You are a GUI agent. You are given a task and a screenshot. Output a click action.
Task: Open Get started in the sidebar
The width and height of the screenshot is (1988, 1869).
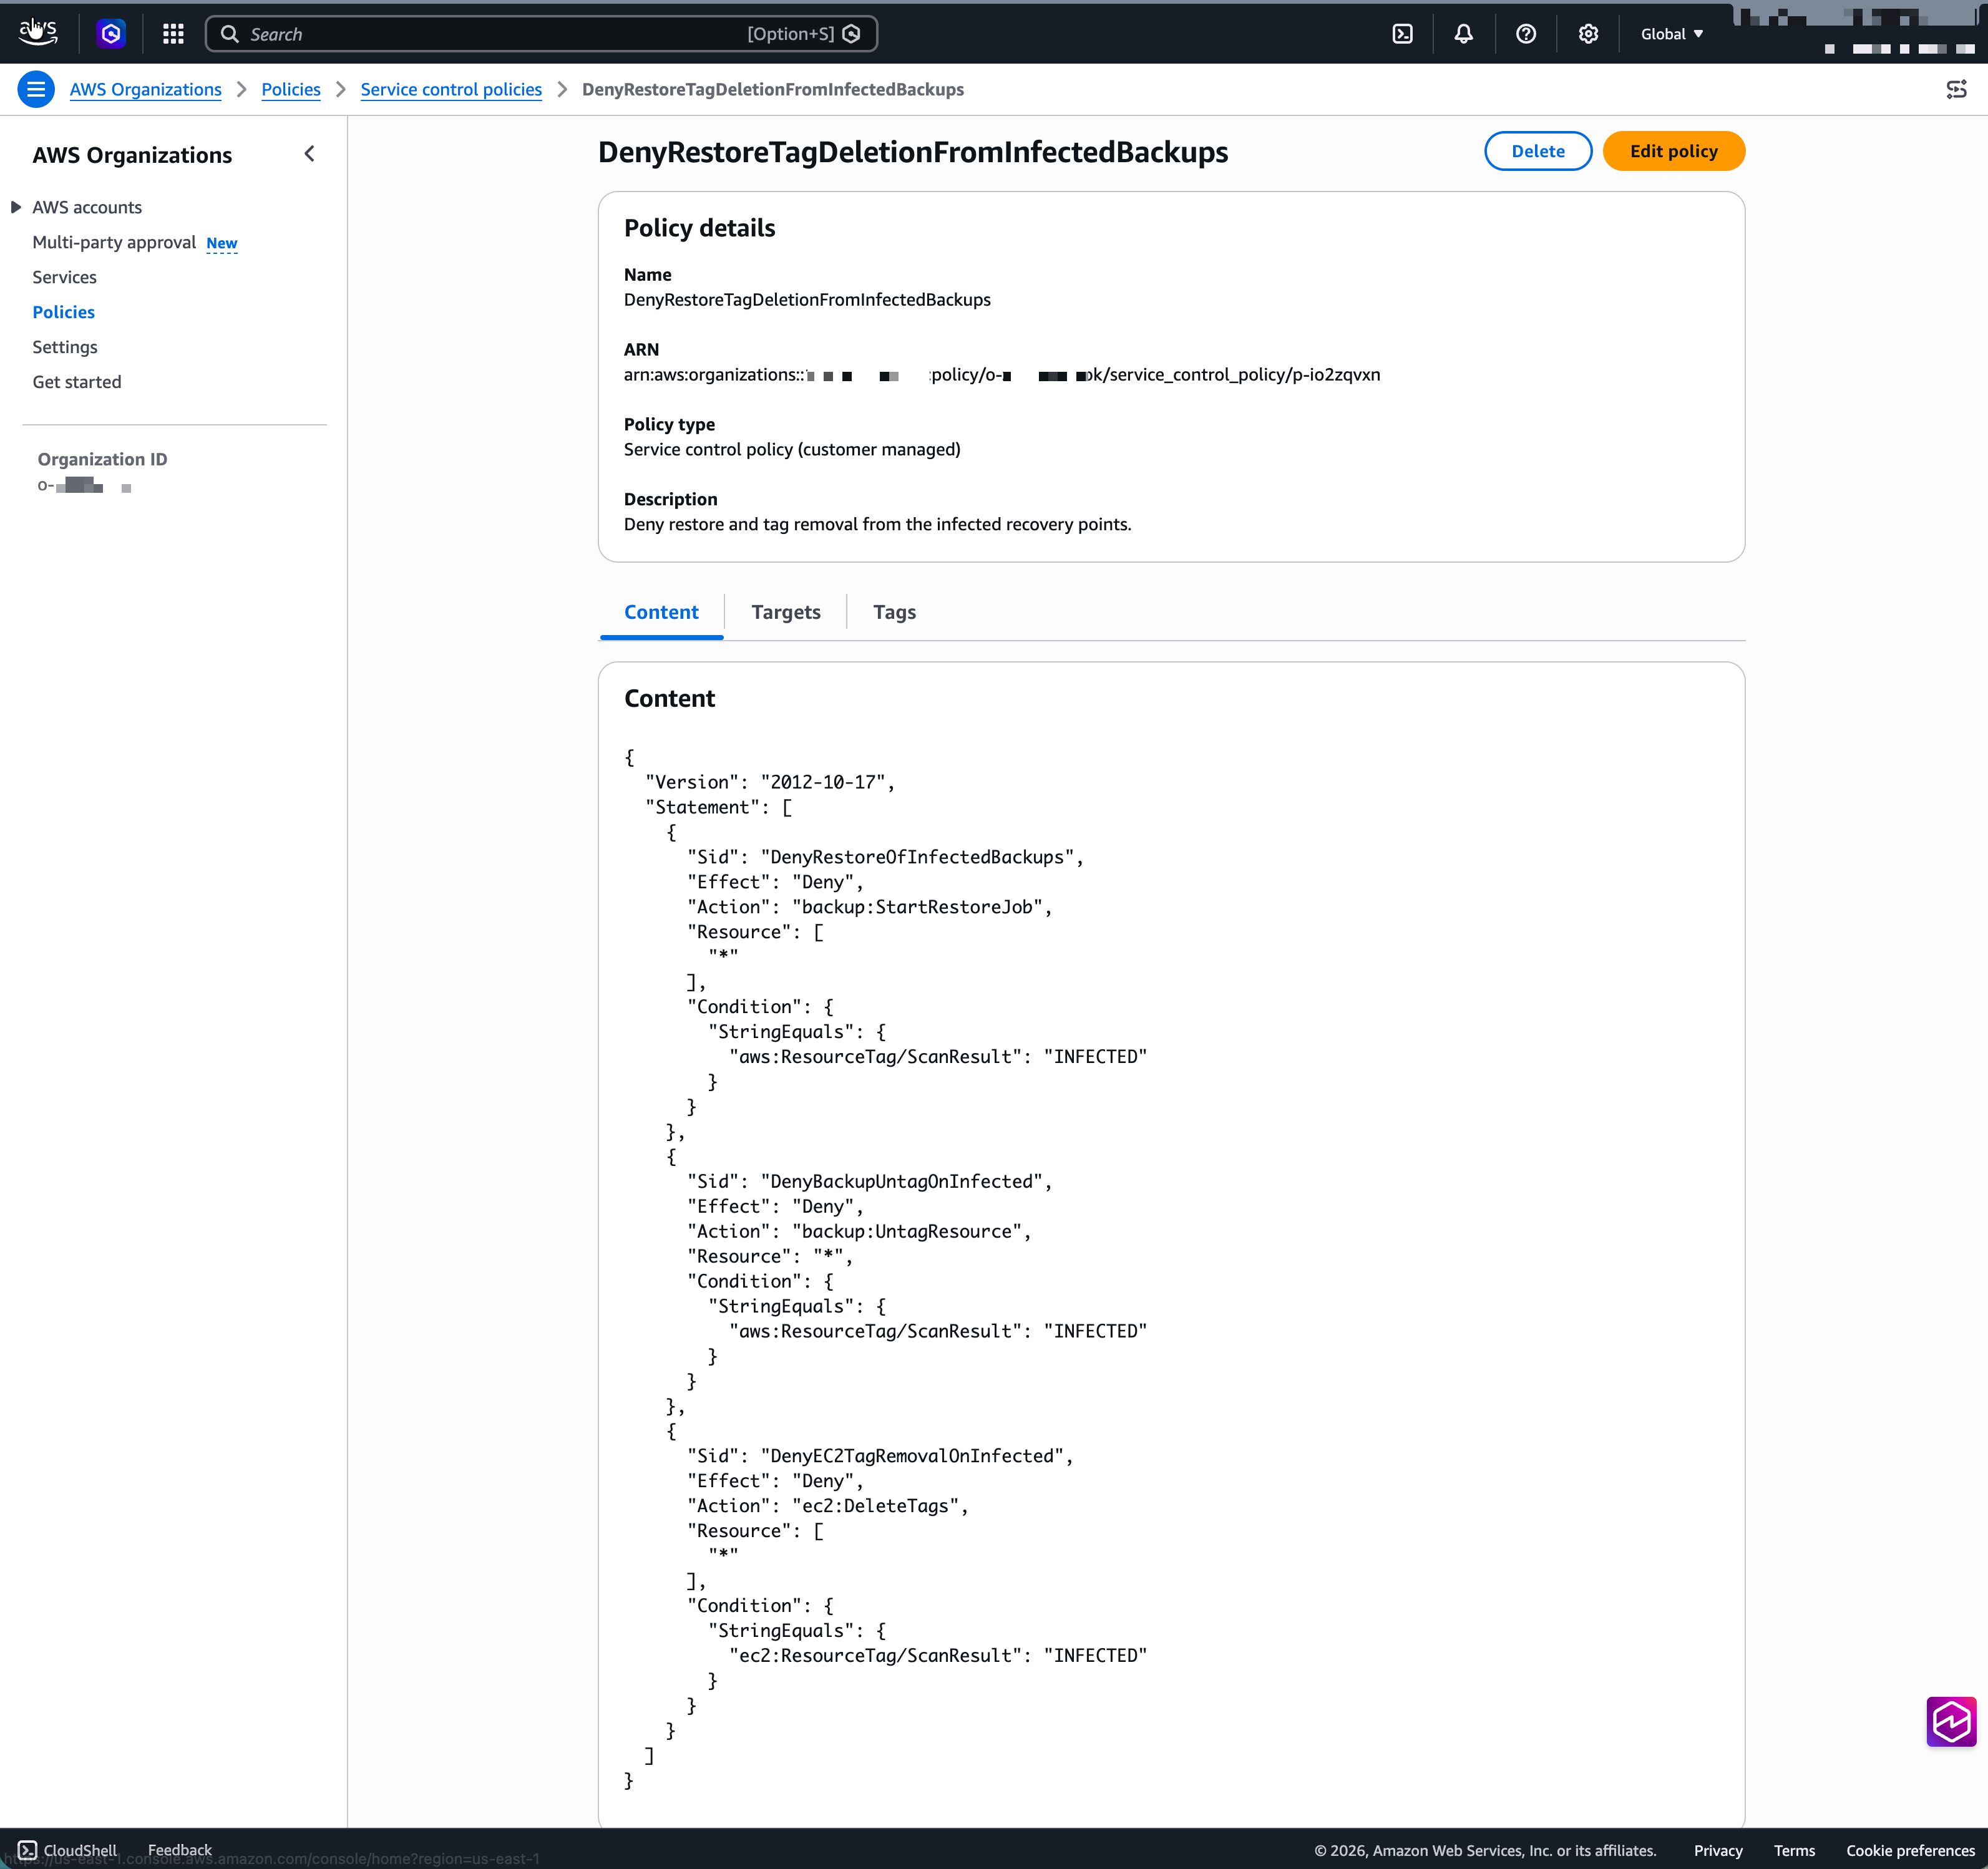click(77, 382)
